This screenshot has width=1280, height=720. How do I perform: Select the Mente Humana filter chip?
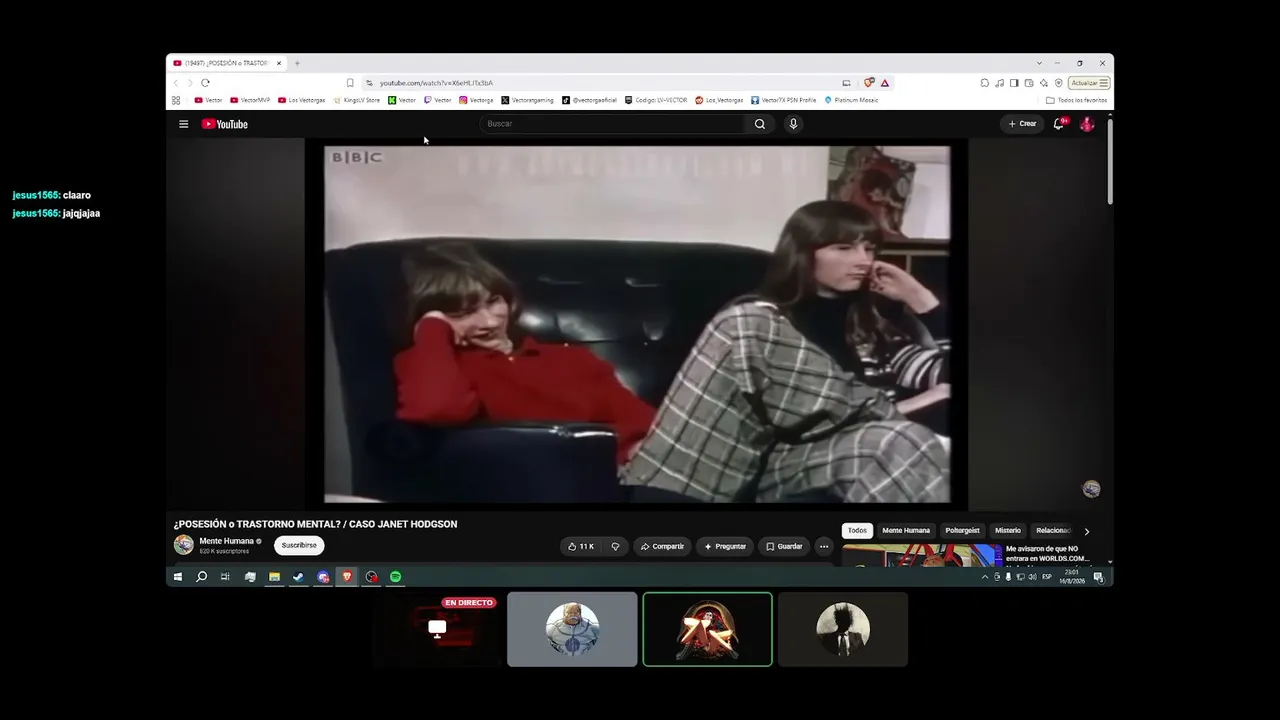coord(906,531)
